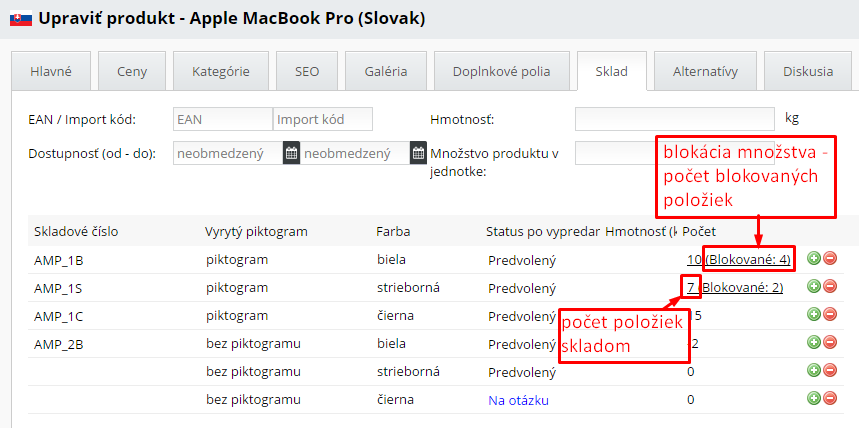Remove the AMP_1C variant with the red minus icon

point(829,315)
